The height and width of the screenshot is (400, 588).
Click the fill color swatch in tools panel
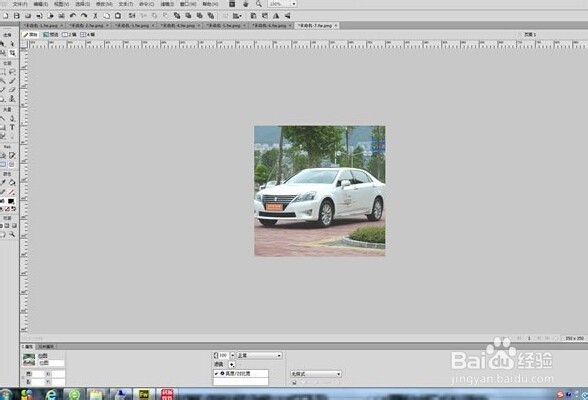[x=11, y=201]
